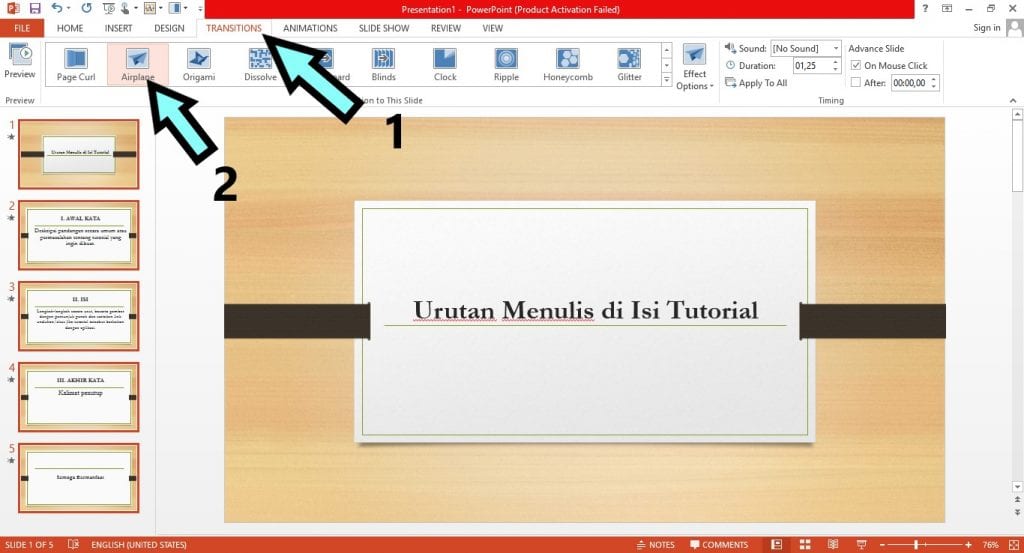Image resolution: width=1024 pixels, height=553 pixels.
Task: Select slide 3 thumbnail titled II. ISI
Action: pos(78,315)
